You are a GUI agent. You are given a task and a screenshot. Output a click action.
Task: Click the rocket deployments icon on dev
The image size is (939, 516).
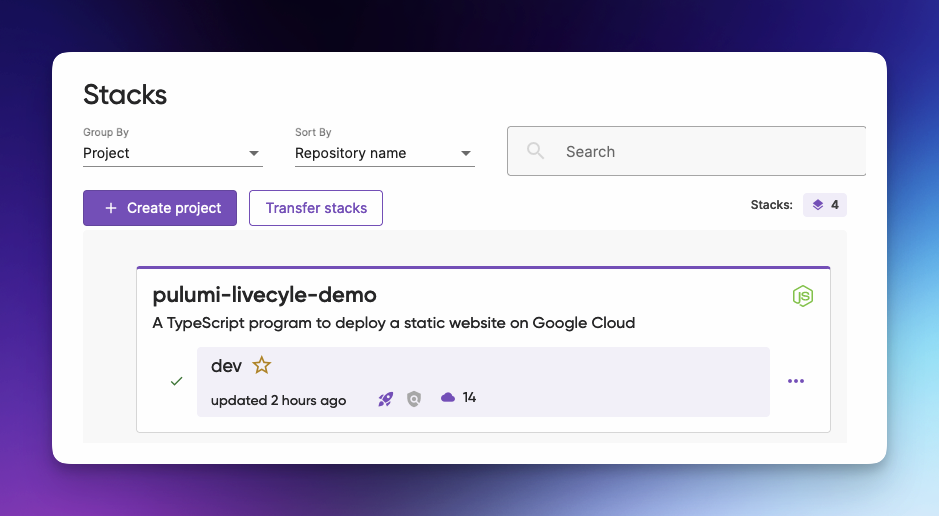(x=385, y=399)
